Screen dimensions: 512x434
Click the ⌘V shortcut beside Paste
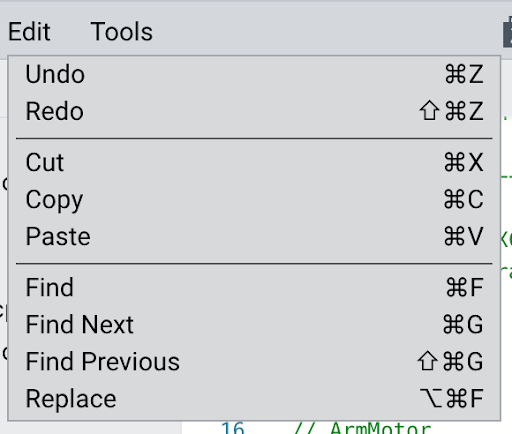(x=464, y=236)
